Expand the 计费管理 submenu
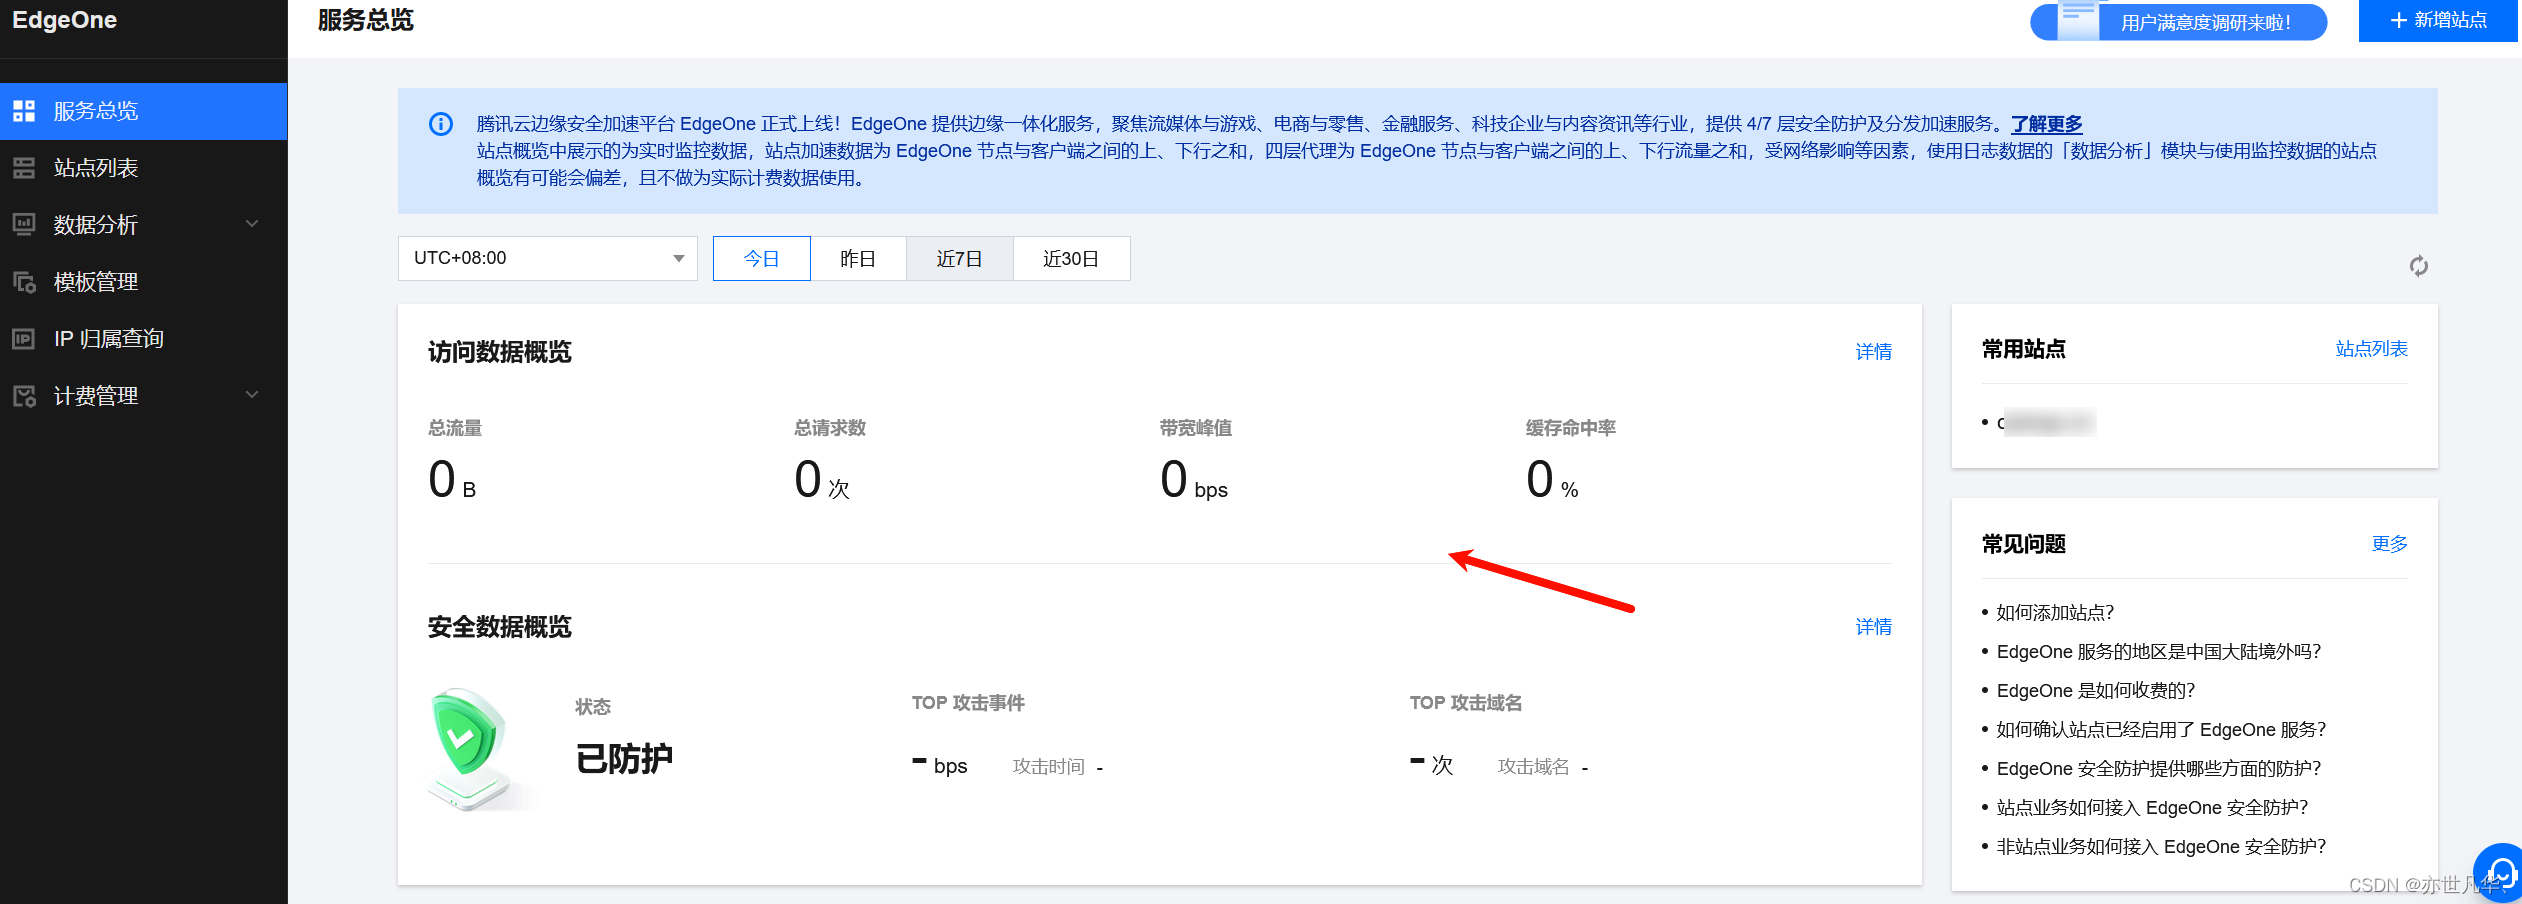This screenshot has width=2522, height=904. point(252,395)
